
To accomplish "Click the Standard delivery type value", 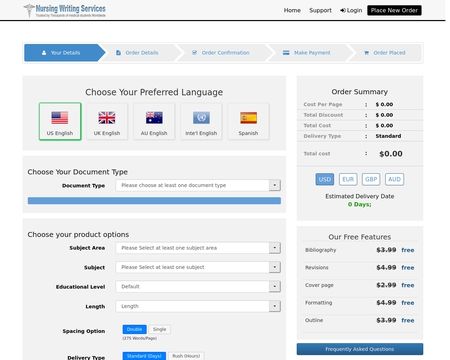I will pyautogui.click(x=388, y=136).
